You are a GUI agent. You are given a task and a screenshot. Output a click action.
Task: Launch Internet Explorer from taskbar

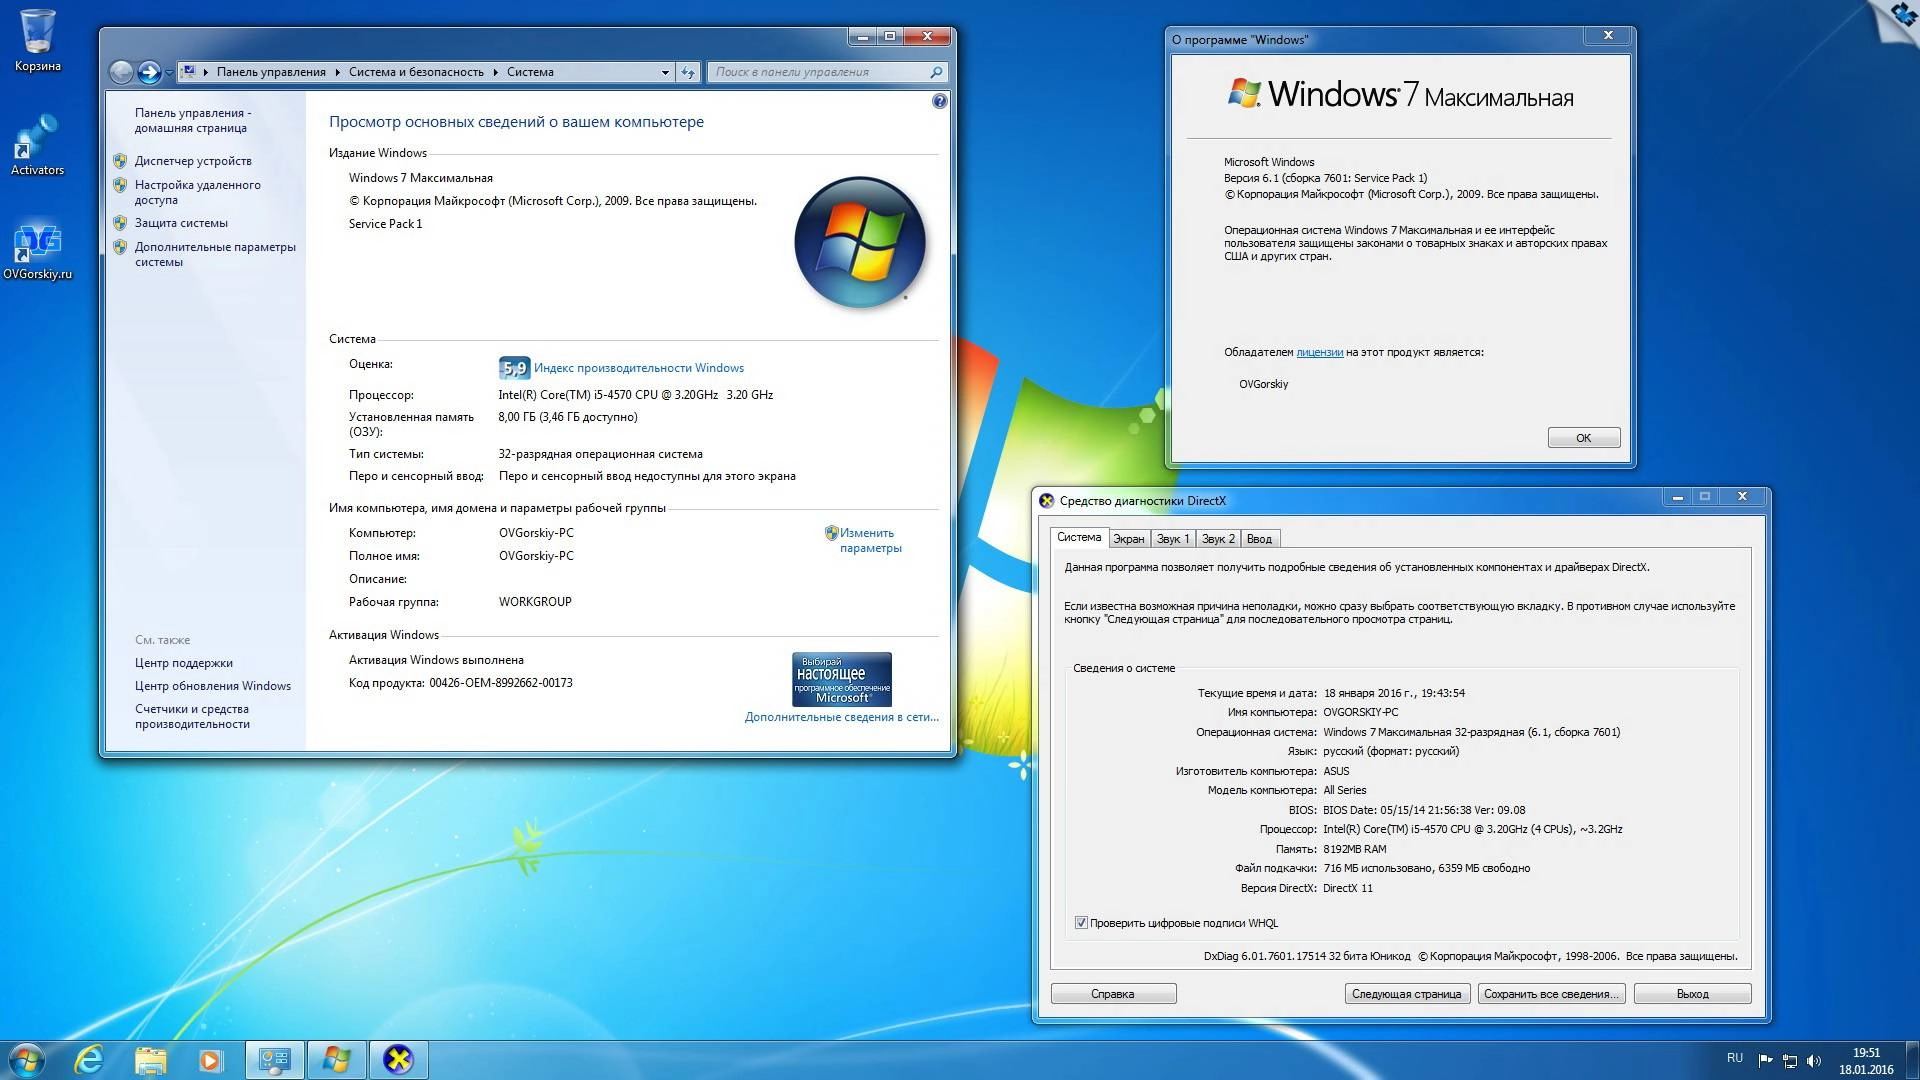[x=89, y=1060]
